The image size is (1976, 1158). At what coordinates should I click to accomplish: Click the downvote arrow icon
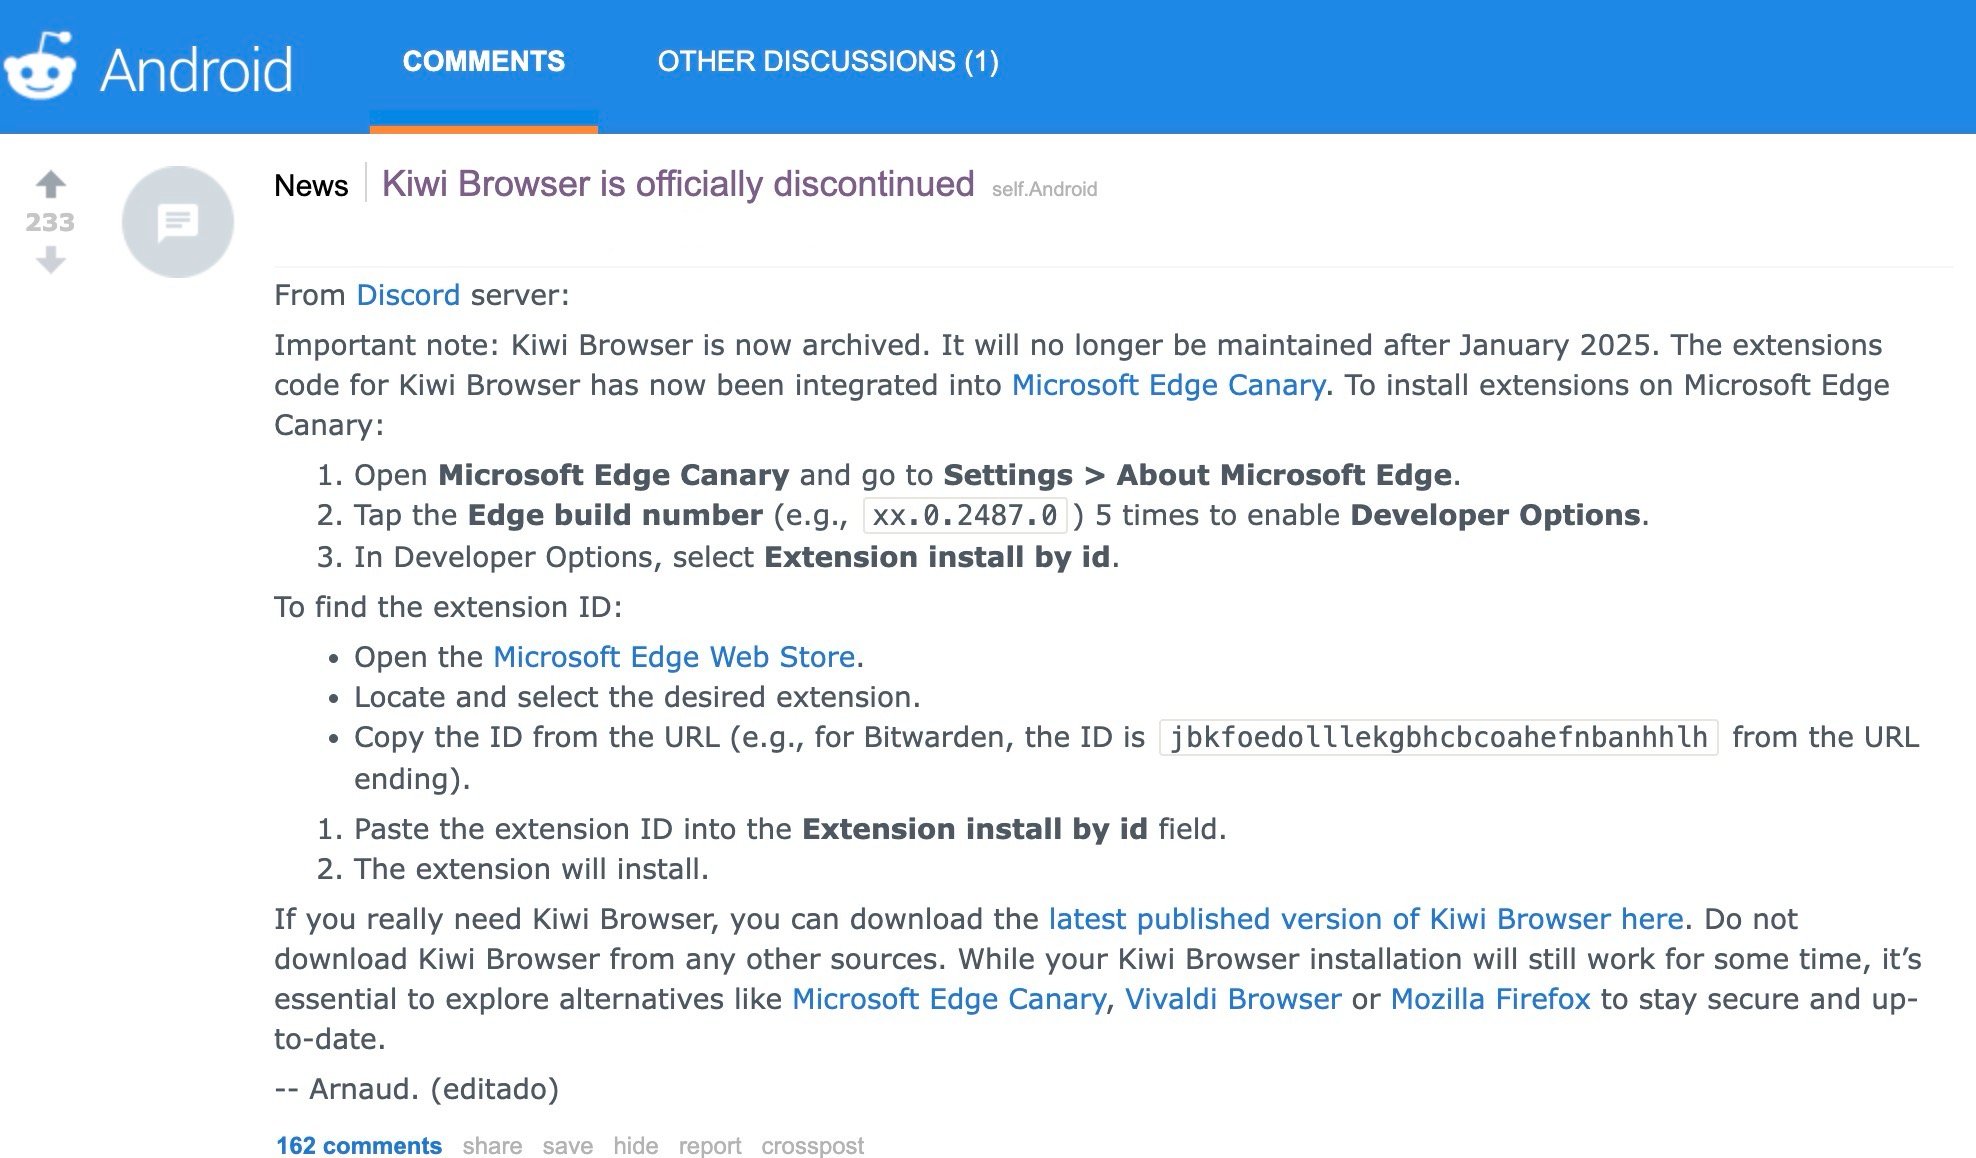tap(51, 261)
